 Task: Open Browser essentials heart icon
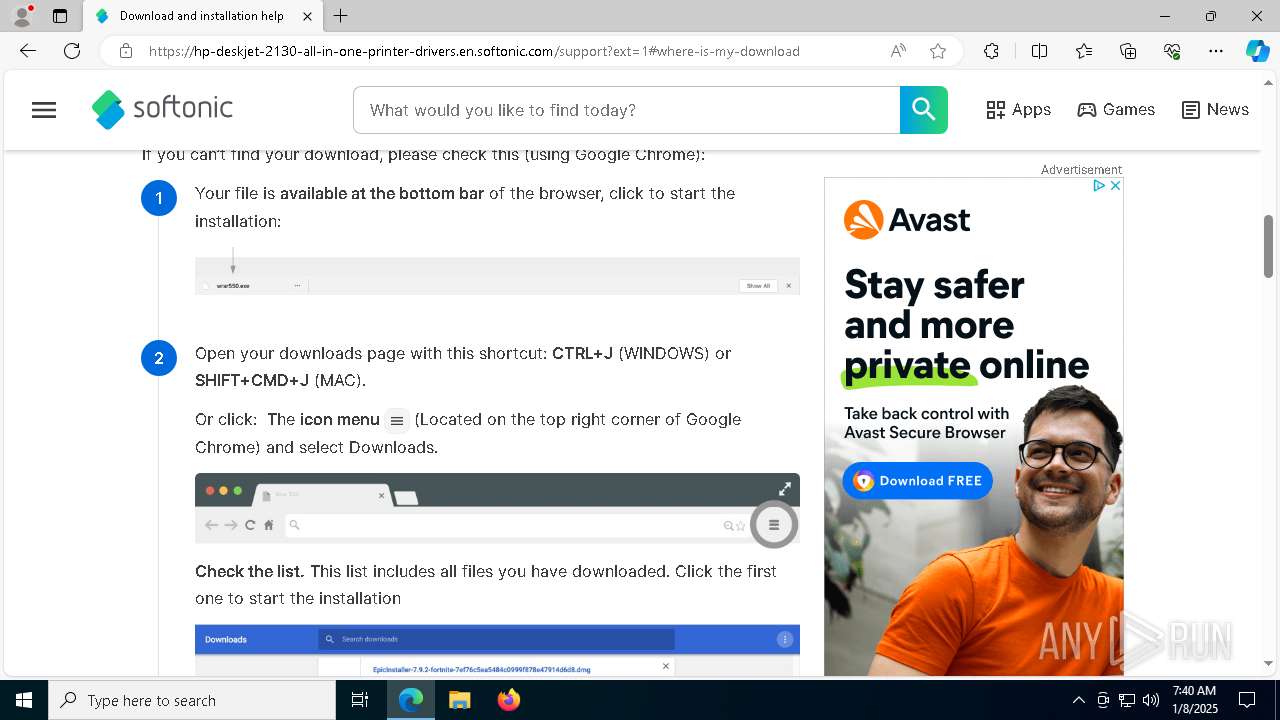click(1172, 51)
